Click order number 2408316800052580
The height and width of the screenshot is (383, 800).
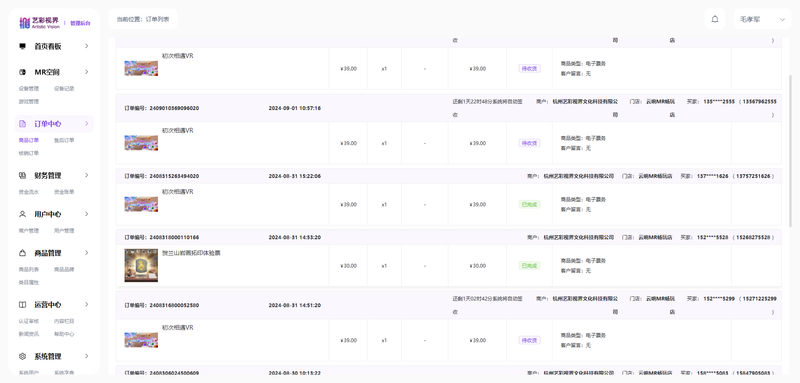174,305
